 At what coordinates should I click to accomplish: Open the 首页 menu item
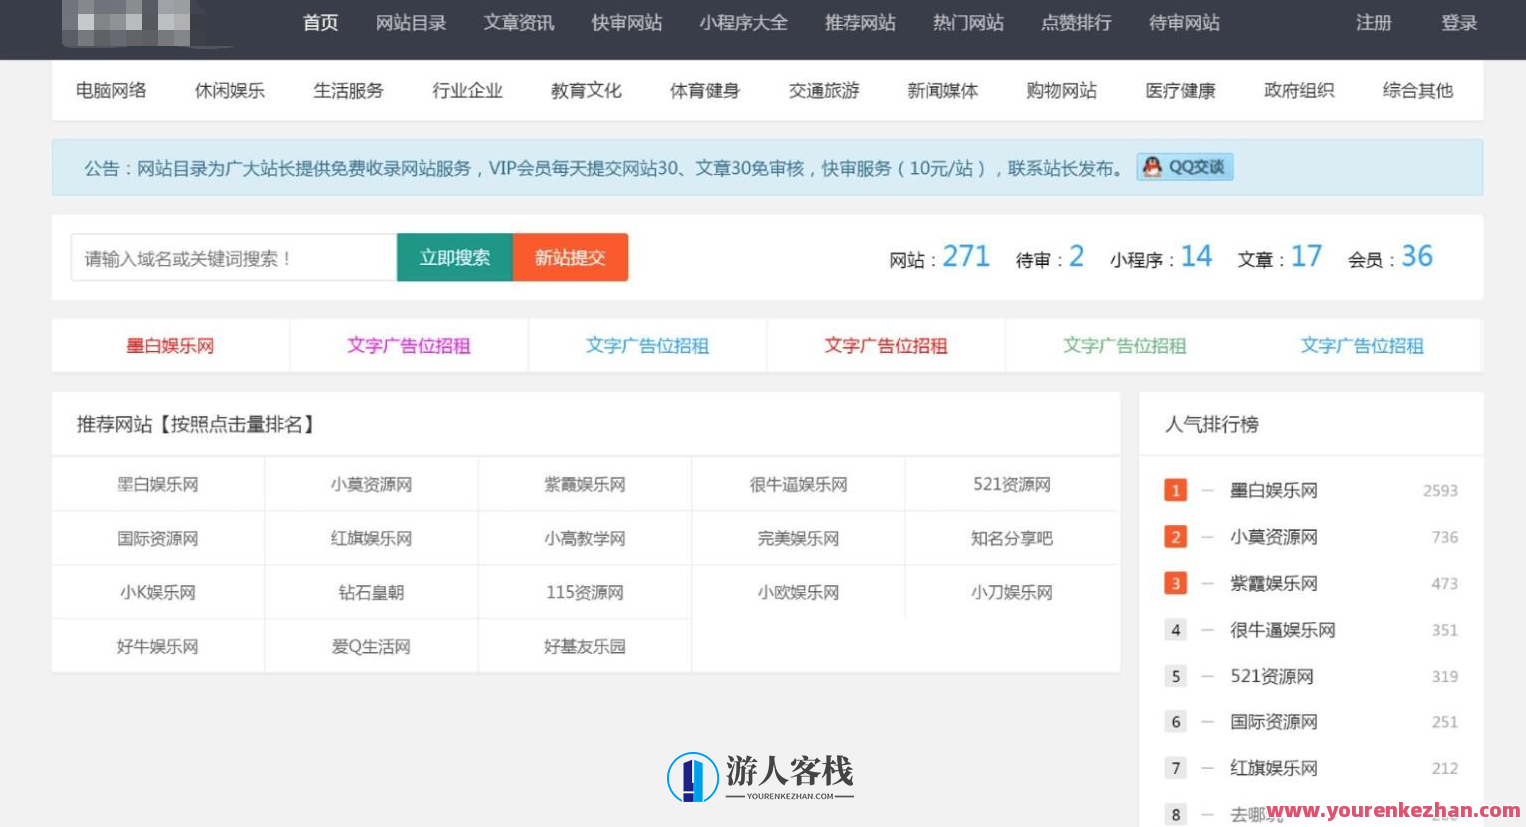point(319,23)
